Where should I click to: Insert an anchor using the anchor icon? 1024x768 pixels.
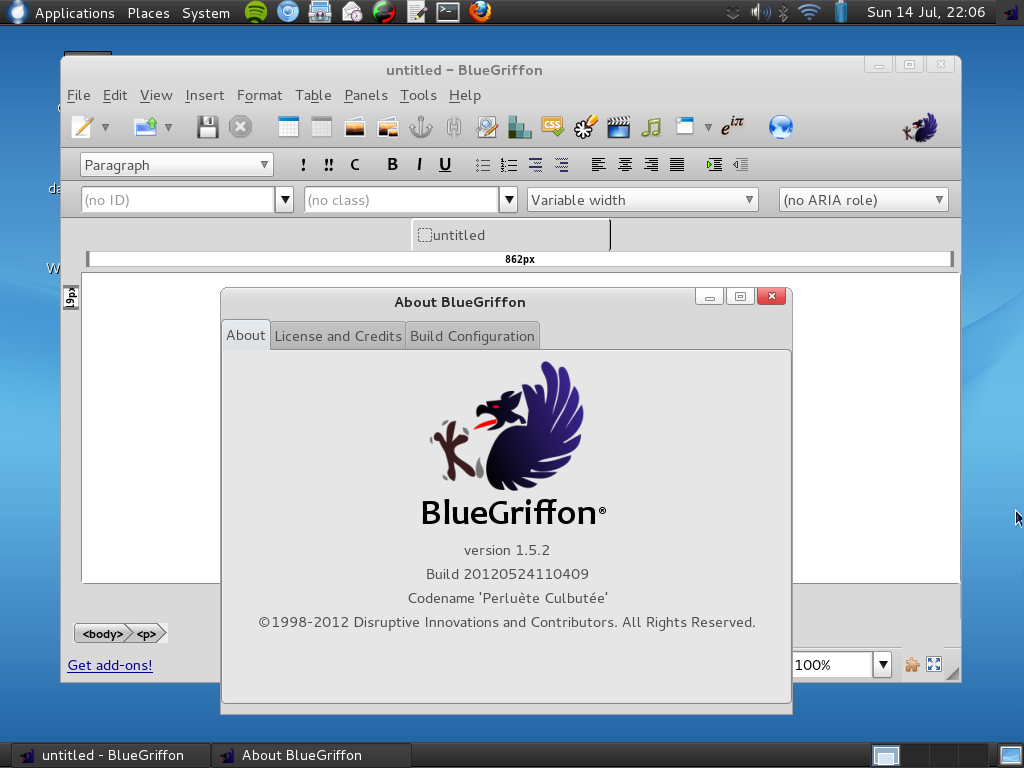point(421,127)
